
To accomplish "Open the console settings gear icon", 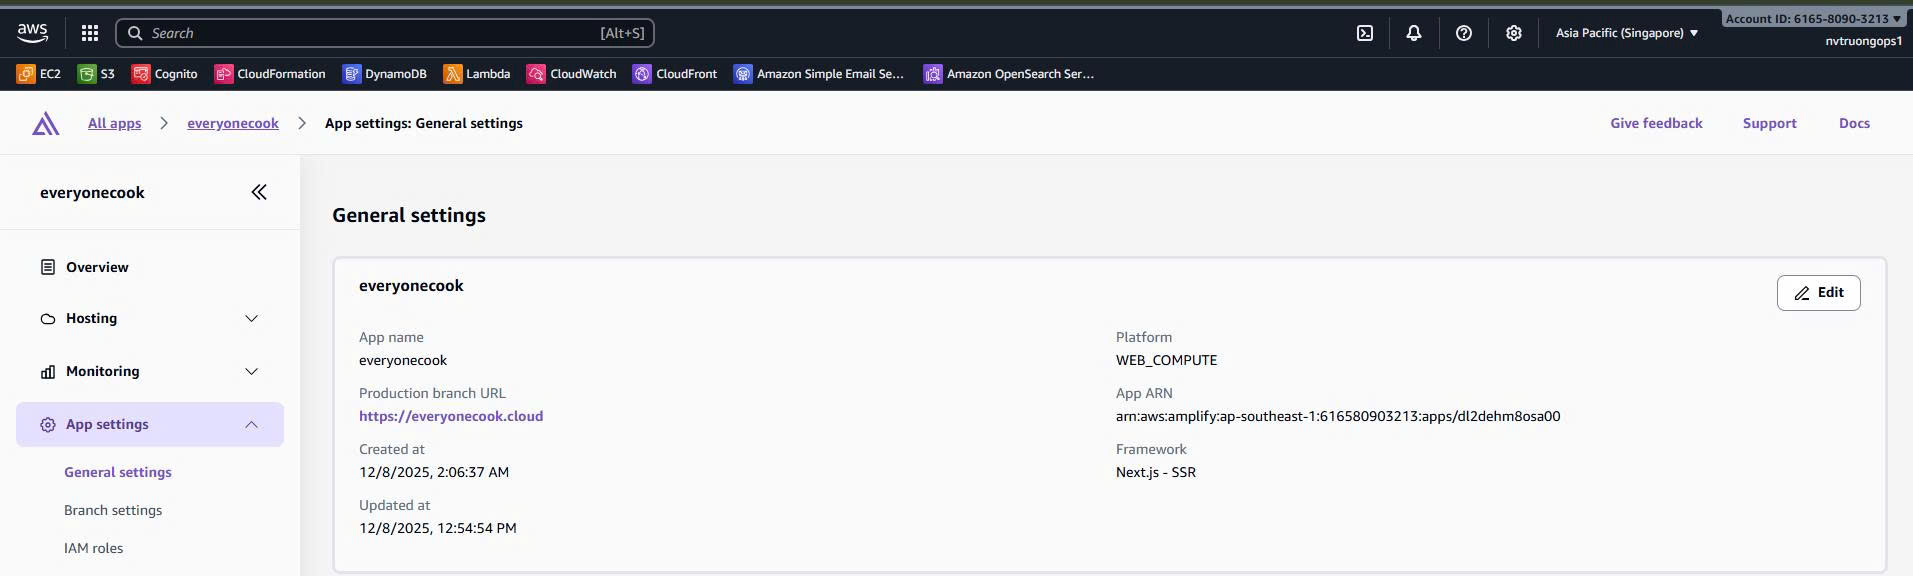I will click(1514, 33).
